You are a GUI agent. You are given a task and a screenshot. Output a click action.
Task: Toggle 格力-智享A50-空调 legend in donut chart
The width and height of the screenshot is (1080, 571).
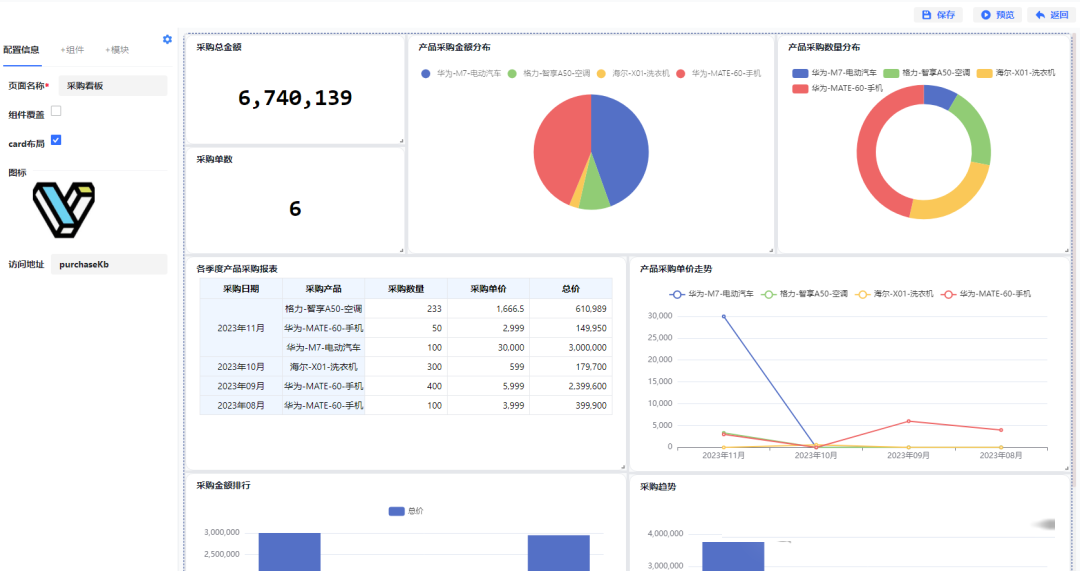coord(891,73)
